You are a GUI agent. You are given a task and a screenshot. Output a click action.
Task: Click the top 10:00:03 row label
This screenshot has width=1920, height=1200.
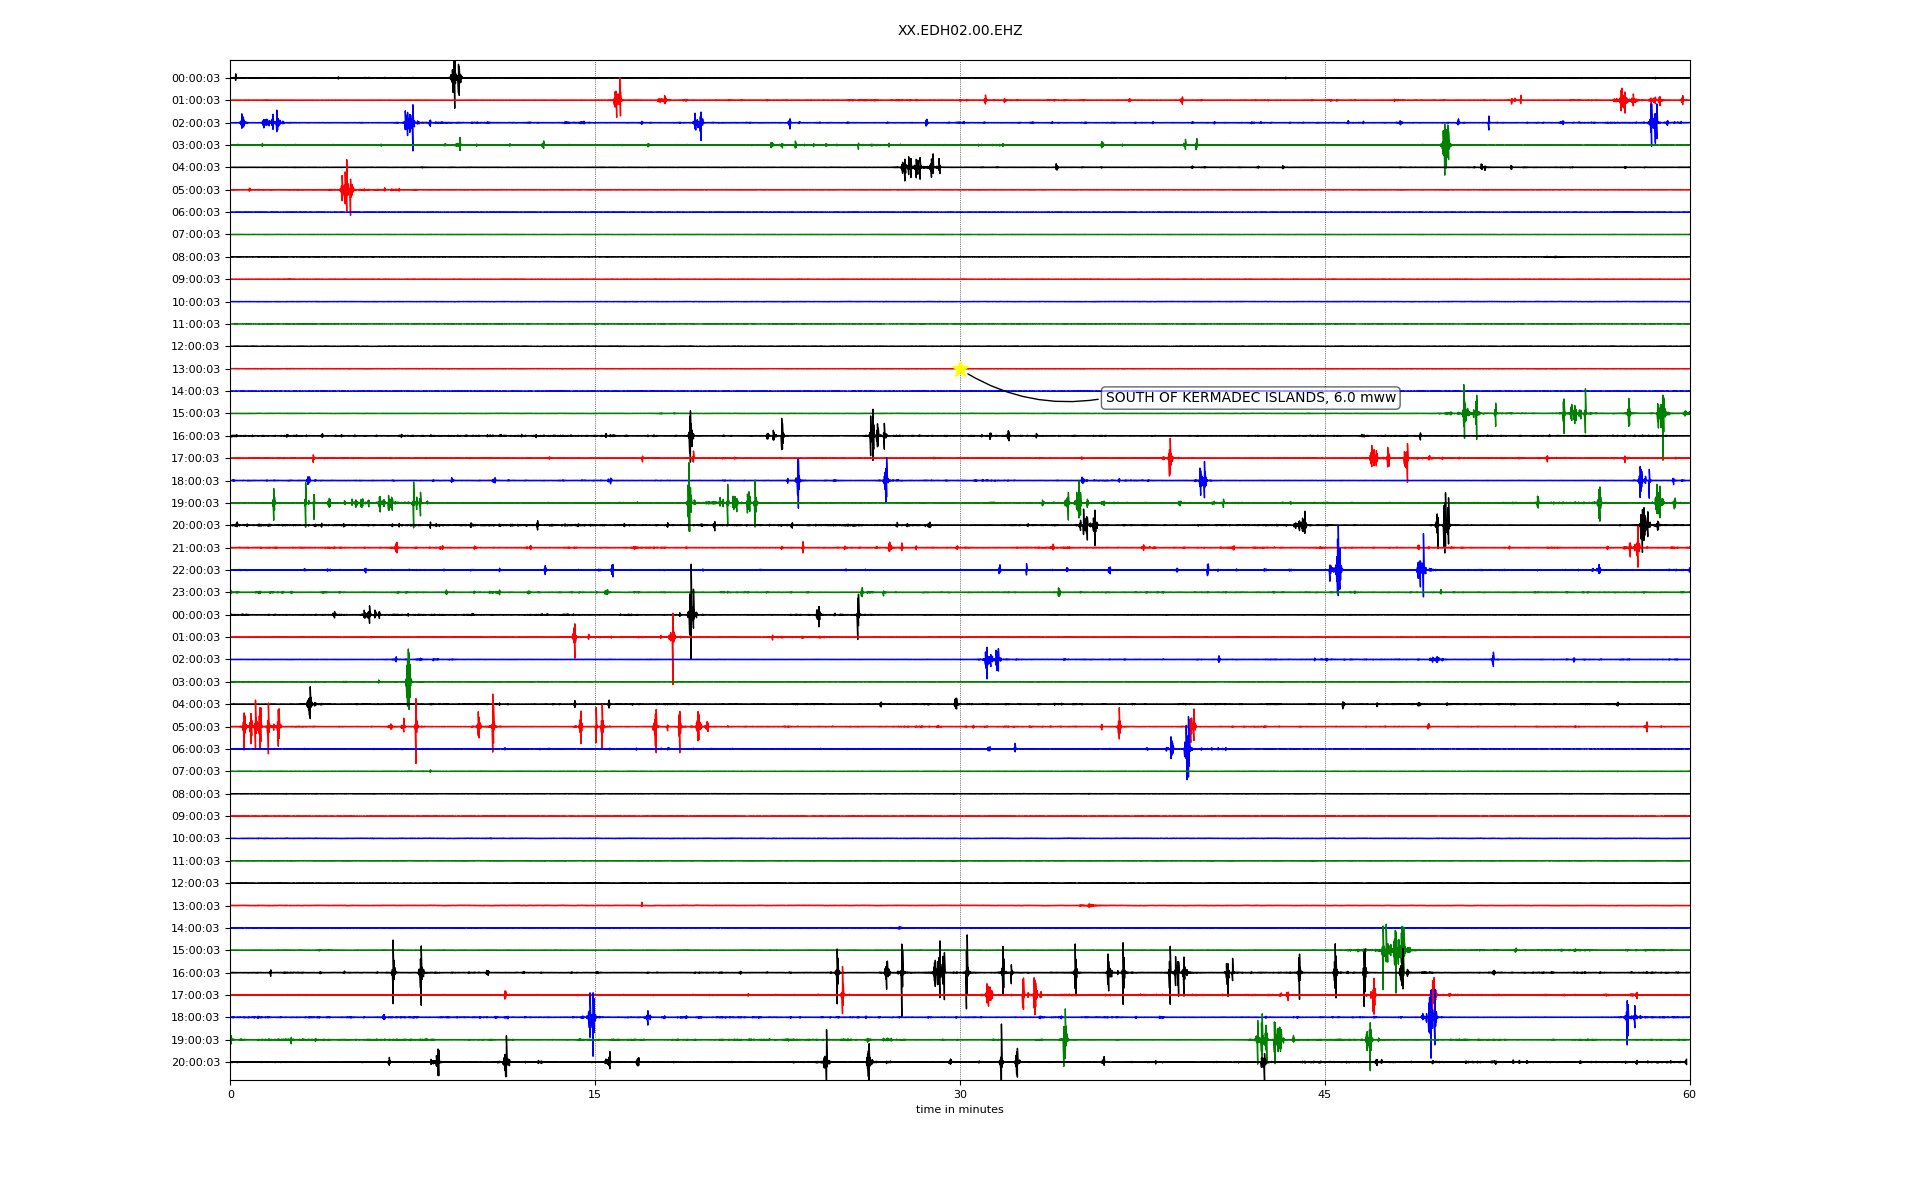pyautogui.click(x=196, y=302)
